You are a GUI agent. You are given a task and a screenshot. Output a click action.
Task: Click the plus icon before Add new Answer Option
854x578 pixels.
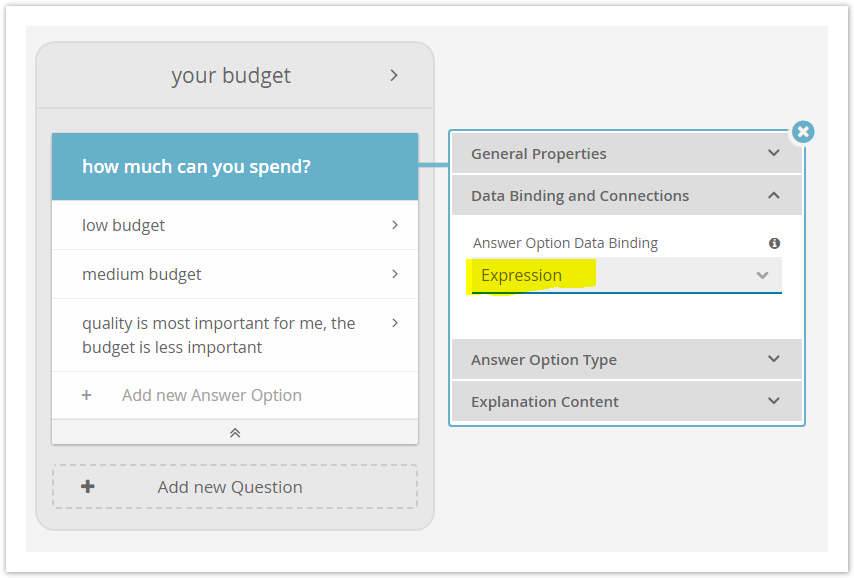[x=87, y=395]
